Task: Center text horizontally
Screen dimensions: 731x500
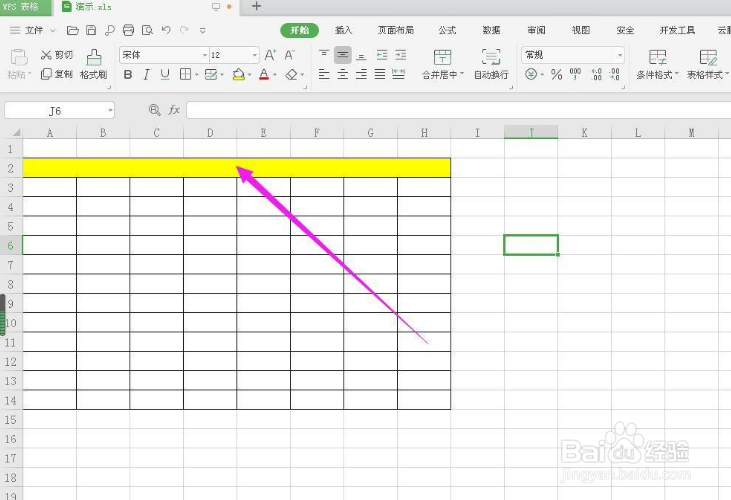Action: (x=343, y=74)
